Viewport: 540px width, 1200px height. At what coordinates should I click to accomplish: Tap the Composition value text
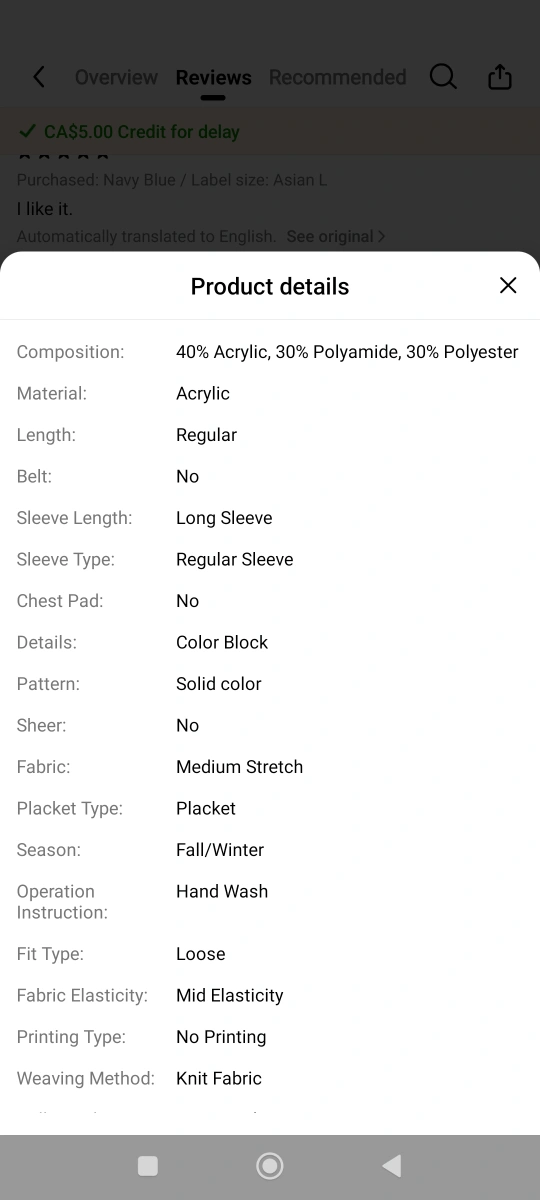(347, 352)
